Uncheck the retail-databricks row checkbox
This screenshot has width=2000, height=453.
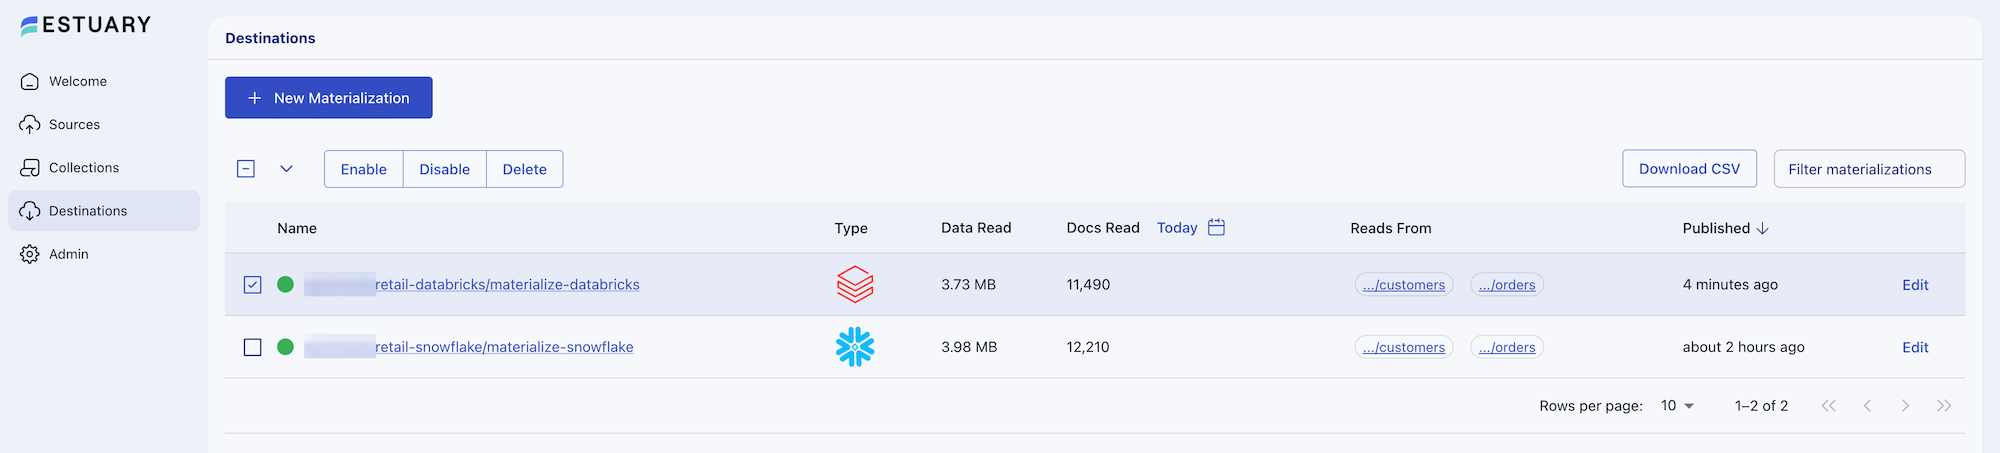252,285
